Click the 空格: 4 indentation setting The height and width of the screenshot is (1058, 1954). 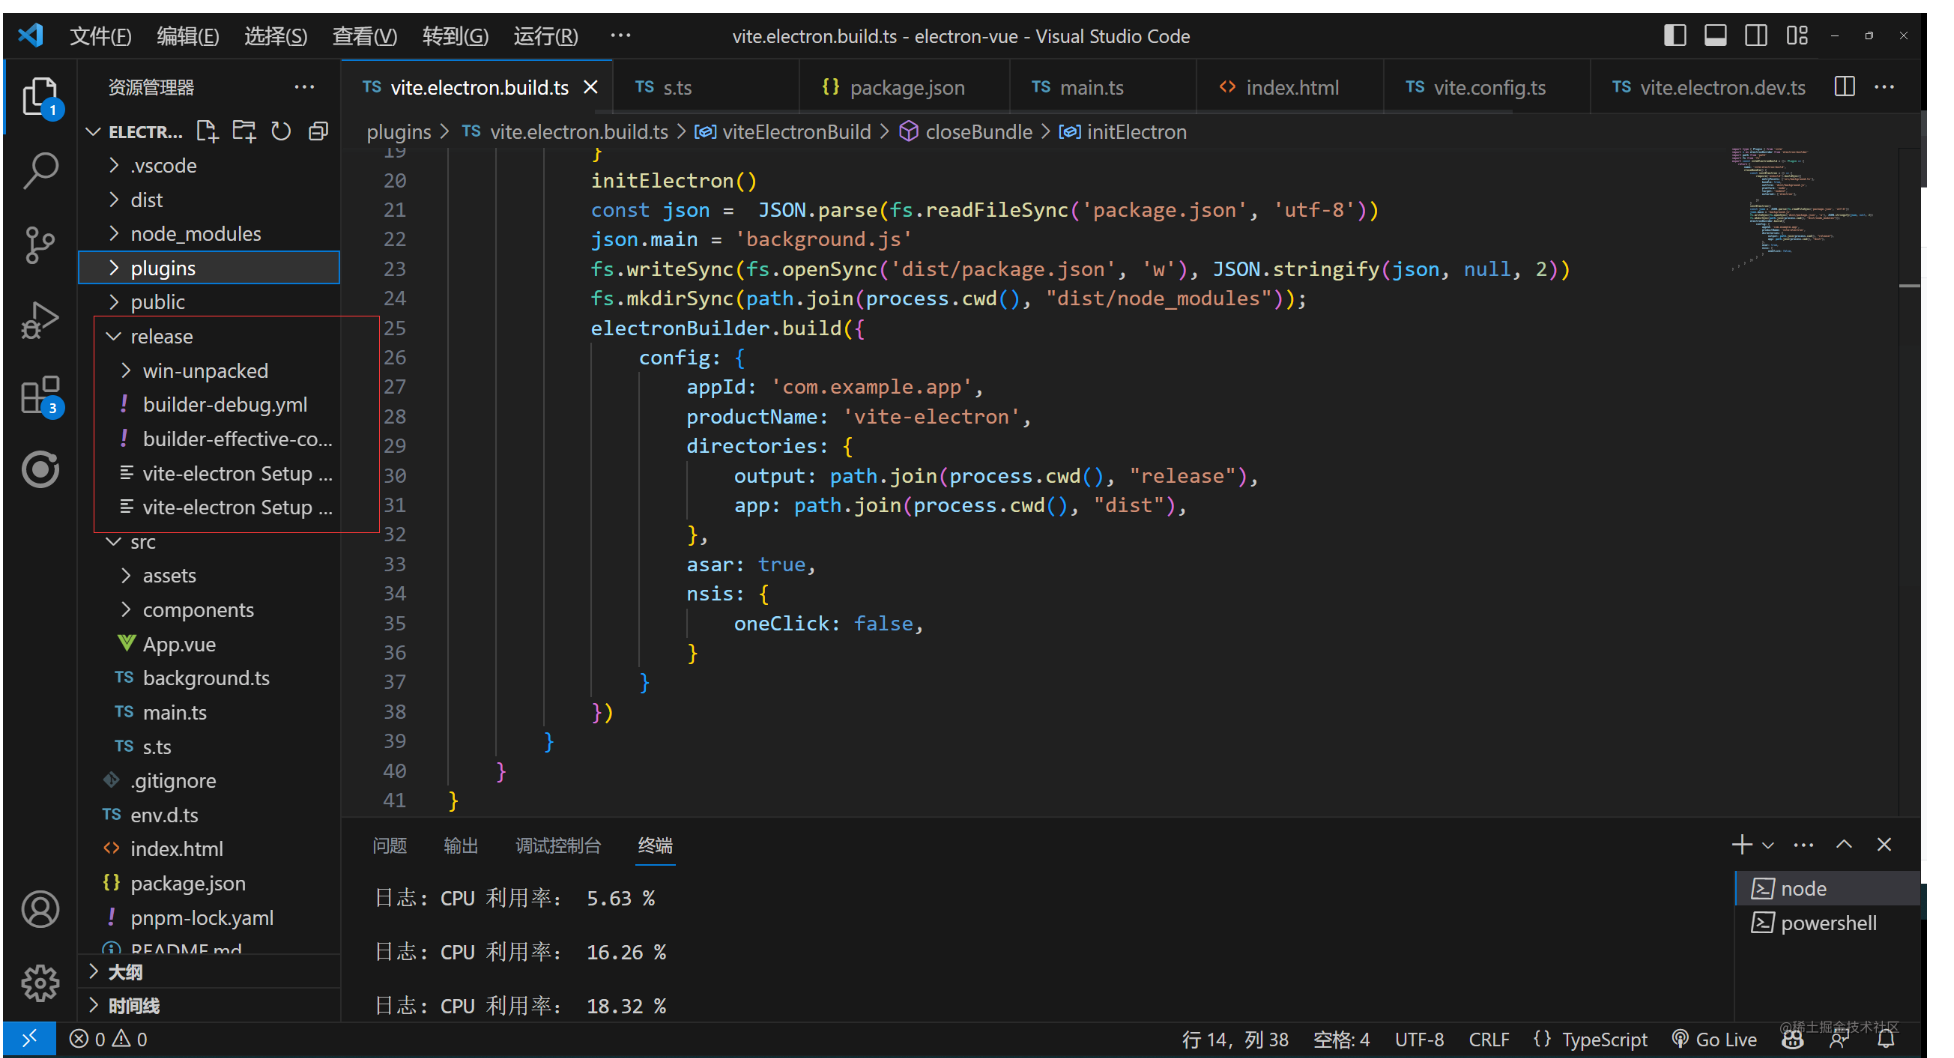tap(1342, 1039)
